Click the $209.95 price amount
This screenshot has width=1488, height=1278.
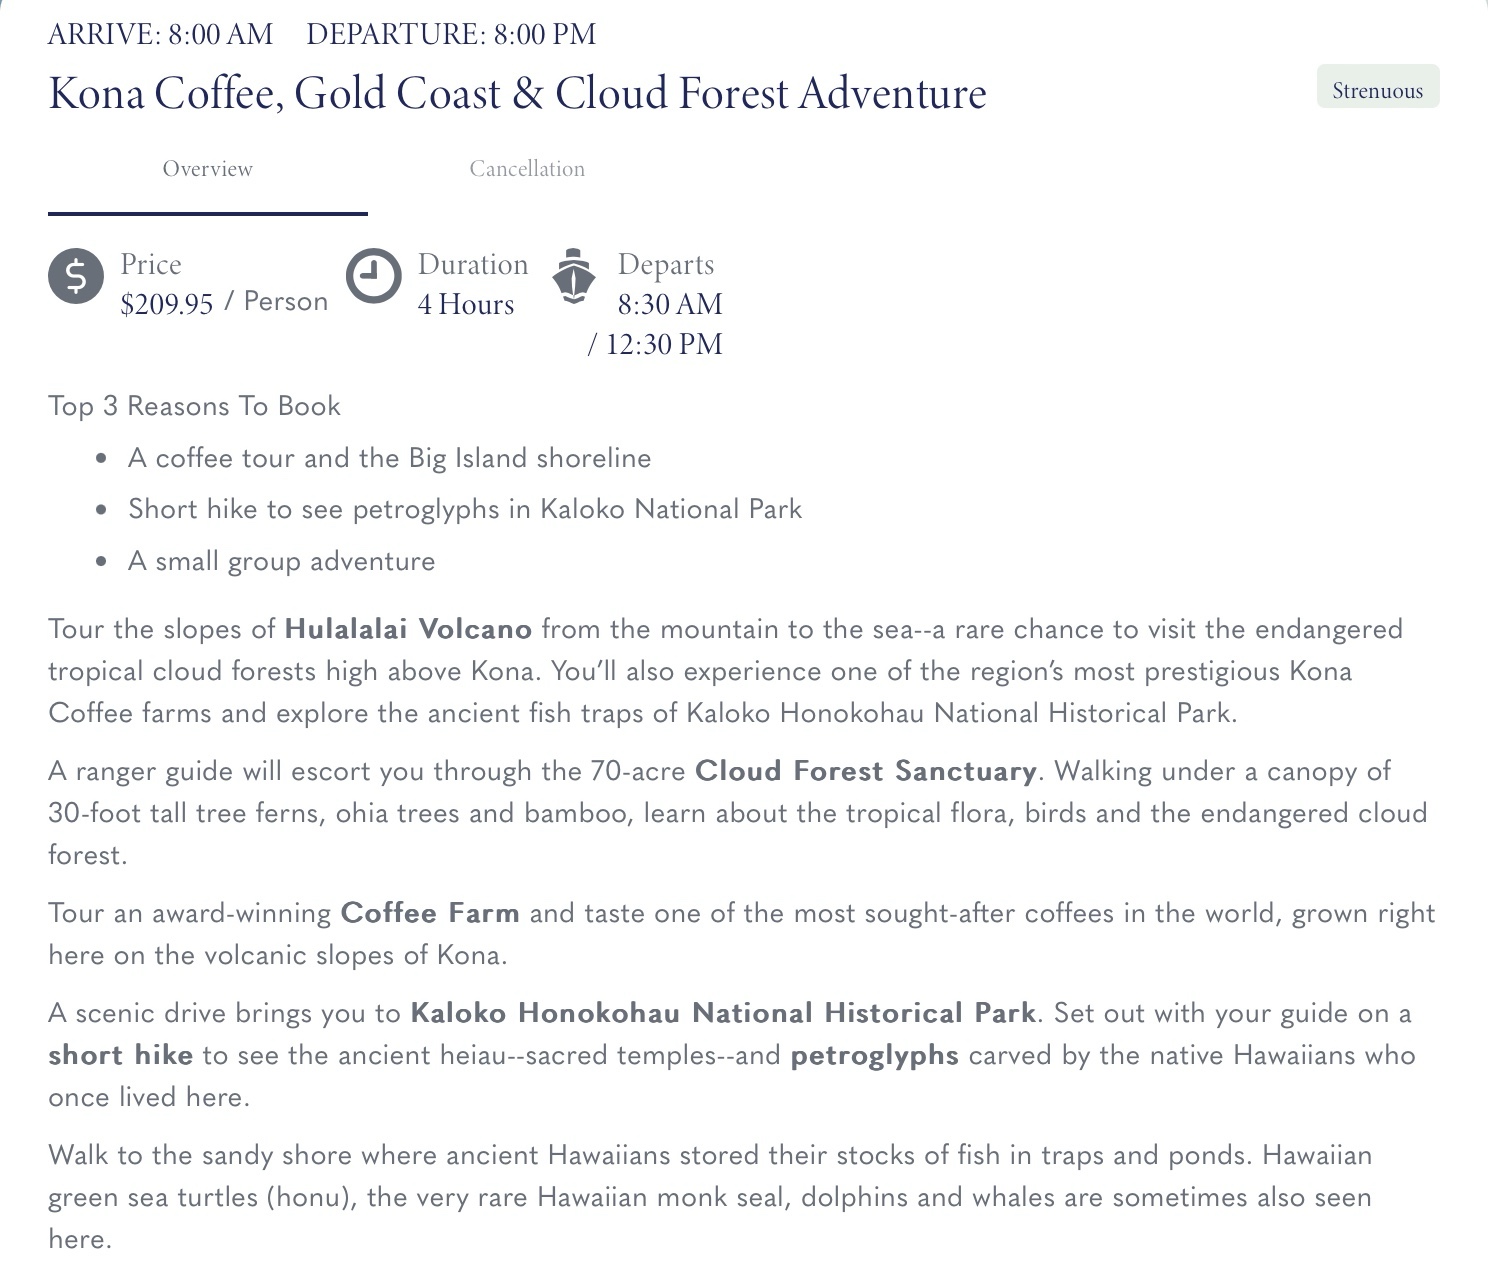coord(167,304)
